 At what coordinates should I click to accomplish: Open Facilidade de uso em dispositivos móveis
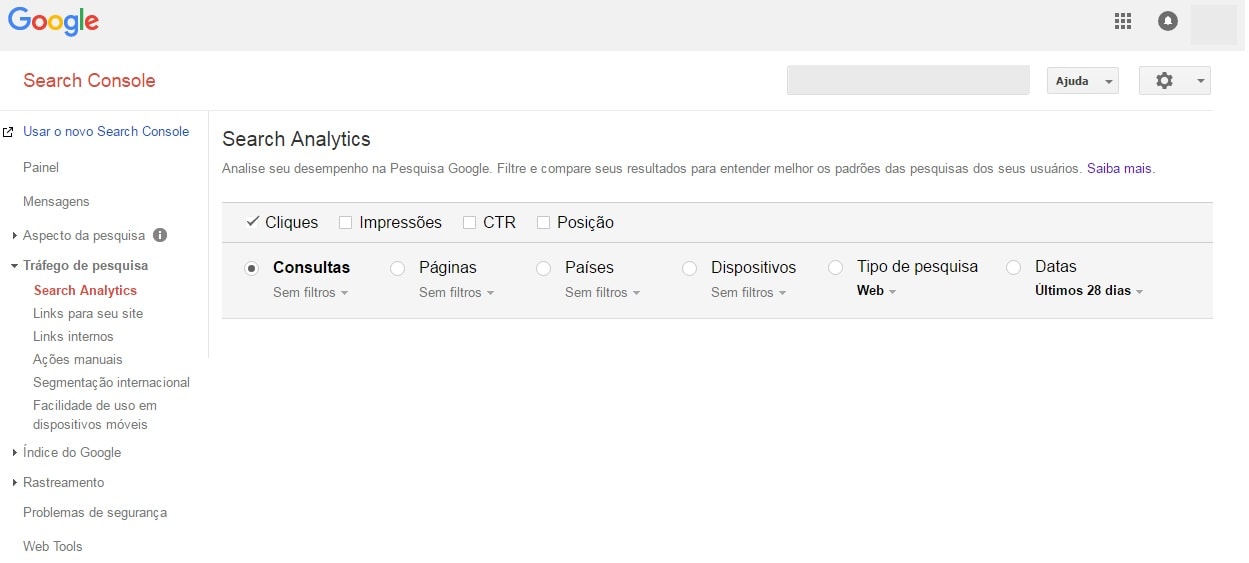[95, 415]
